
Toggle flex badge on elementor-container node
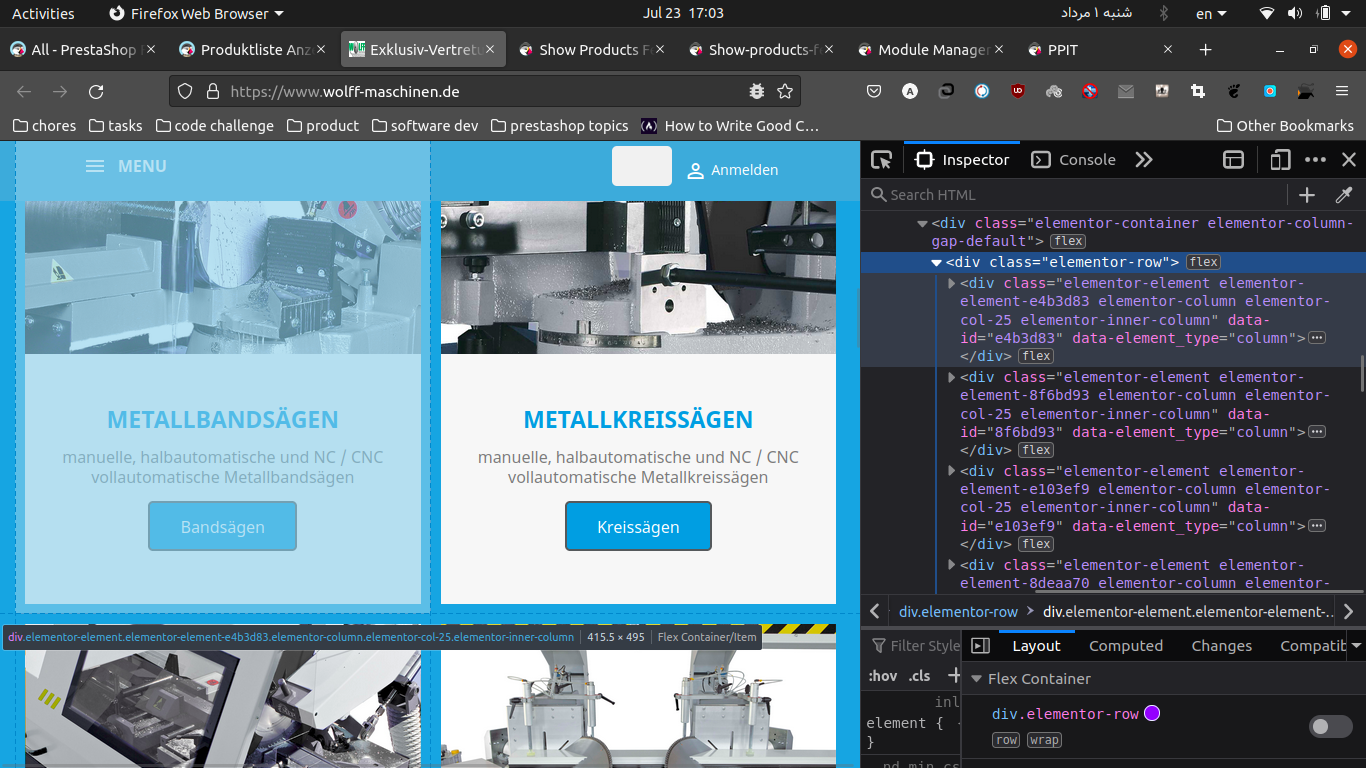[x=1068, y=241]
